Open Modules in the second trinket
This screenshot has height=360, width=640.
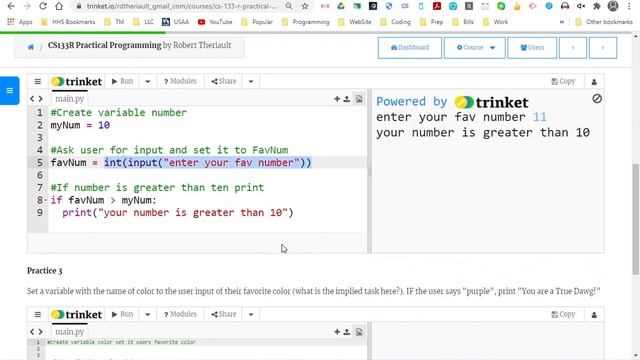coord(180,314)
